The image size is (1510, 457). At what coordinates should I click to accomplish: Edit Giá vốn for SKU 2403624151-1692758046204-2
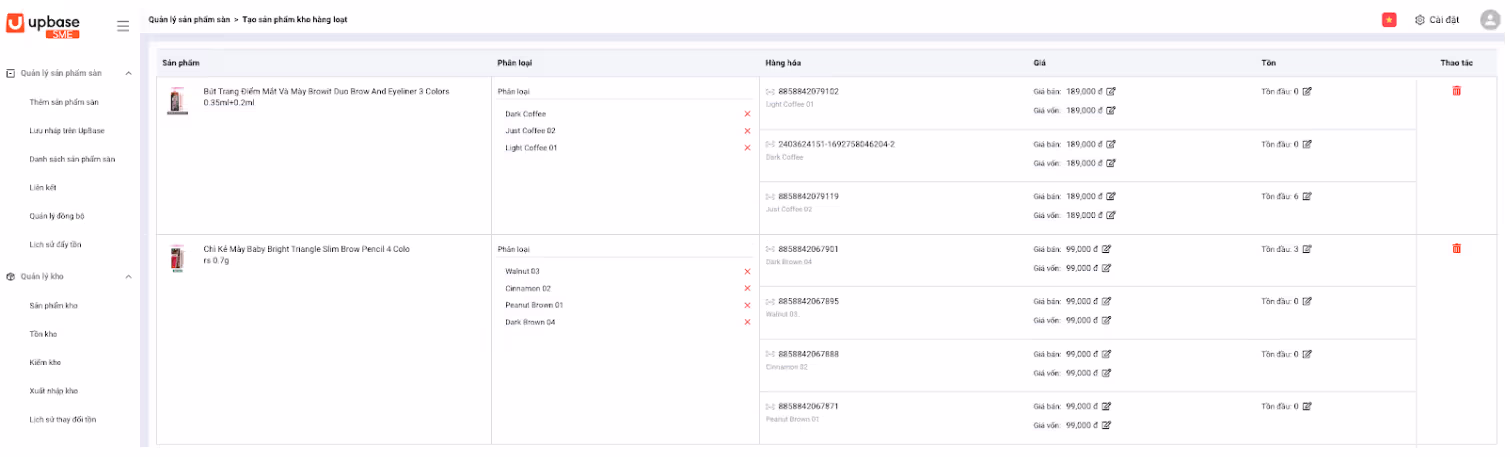1111,163
